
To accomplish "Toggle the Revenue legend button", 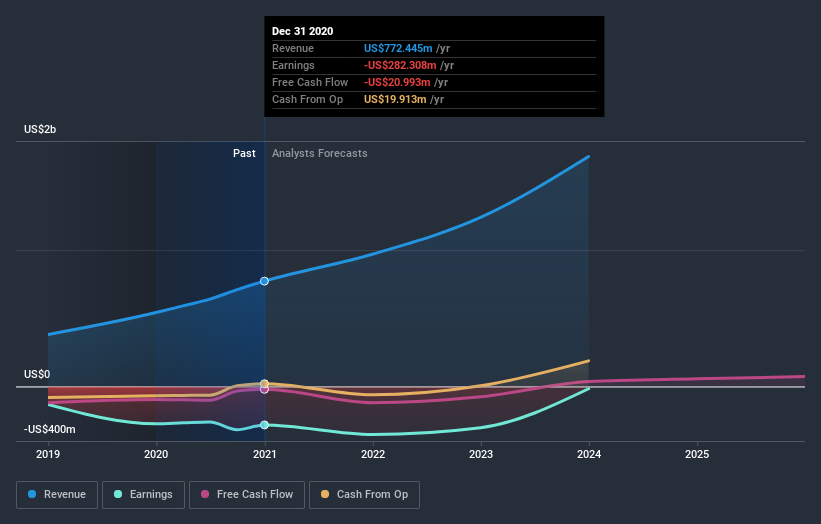I will pyautogui.click(x=57, y=495).
